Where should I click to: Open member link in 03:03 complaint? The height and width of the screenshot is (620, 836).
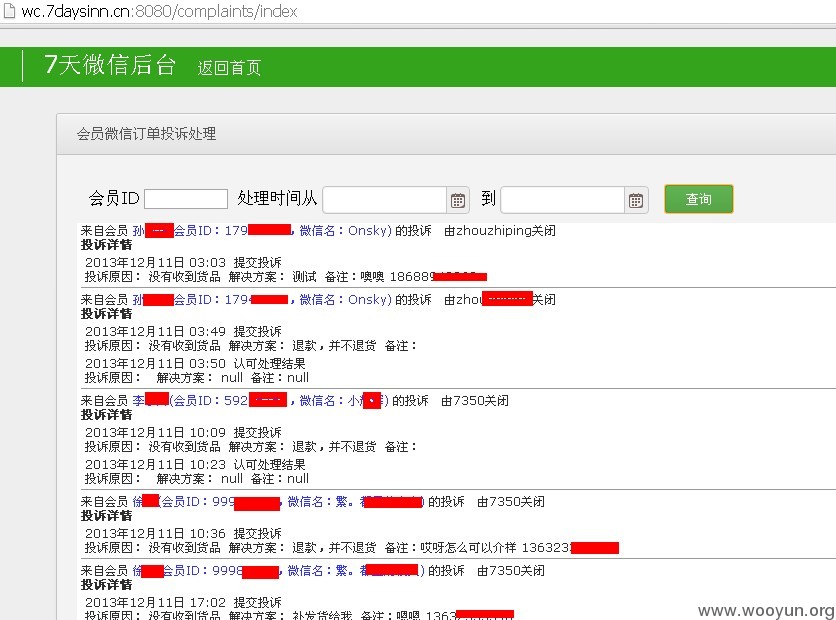pos(262,231)
